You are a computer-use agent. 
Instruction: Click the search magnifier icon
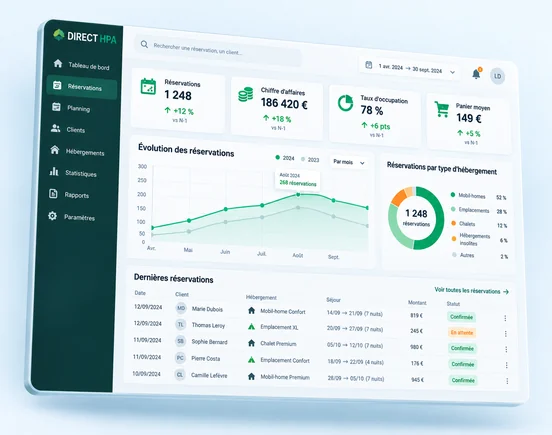[144, 44]
